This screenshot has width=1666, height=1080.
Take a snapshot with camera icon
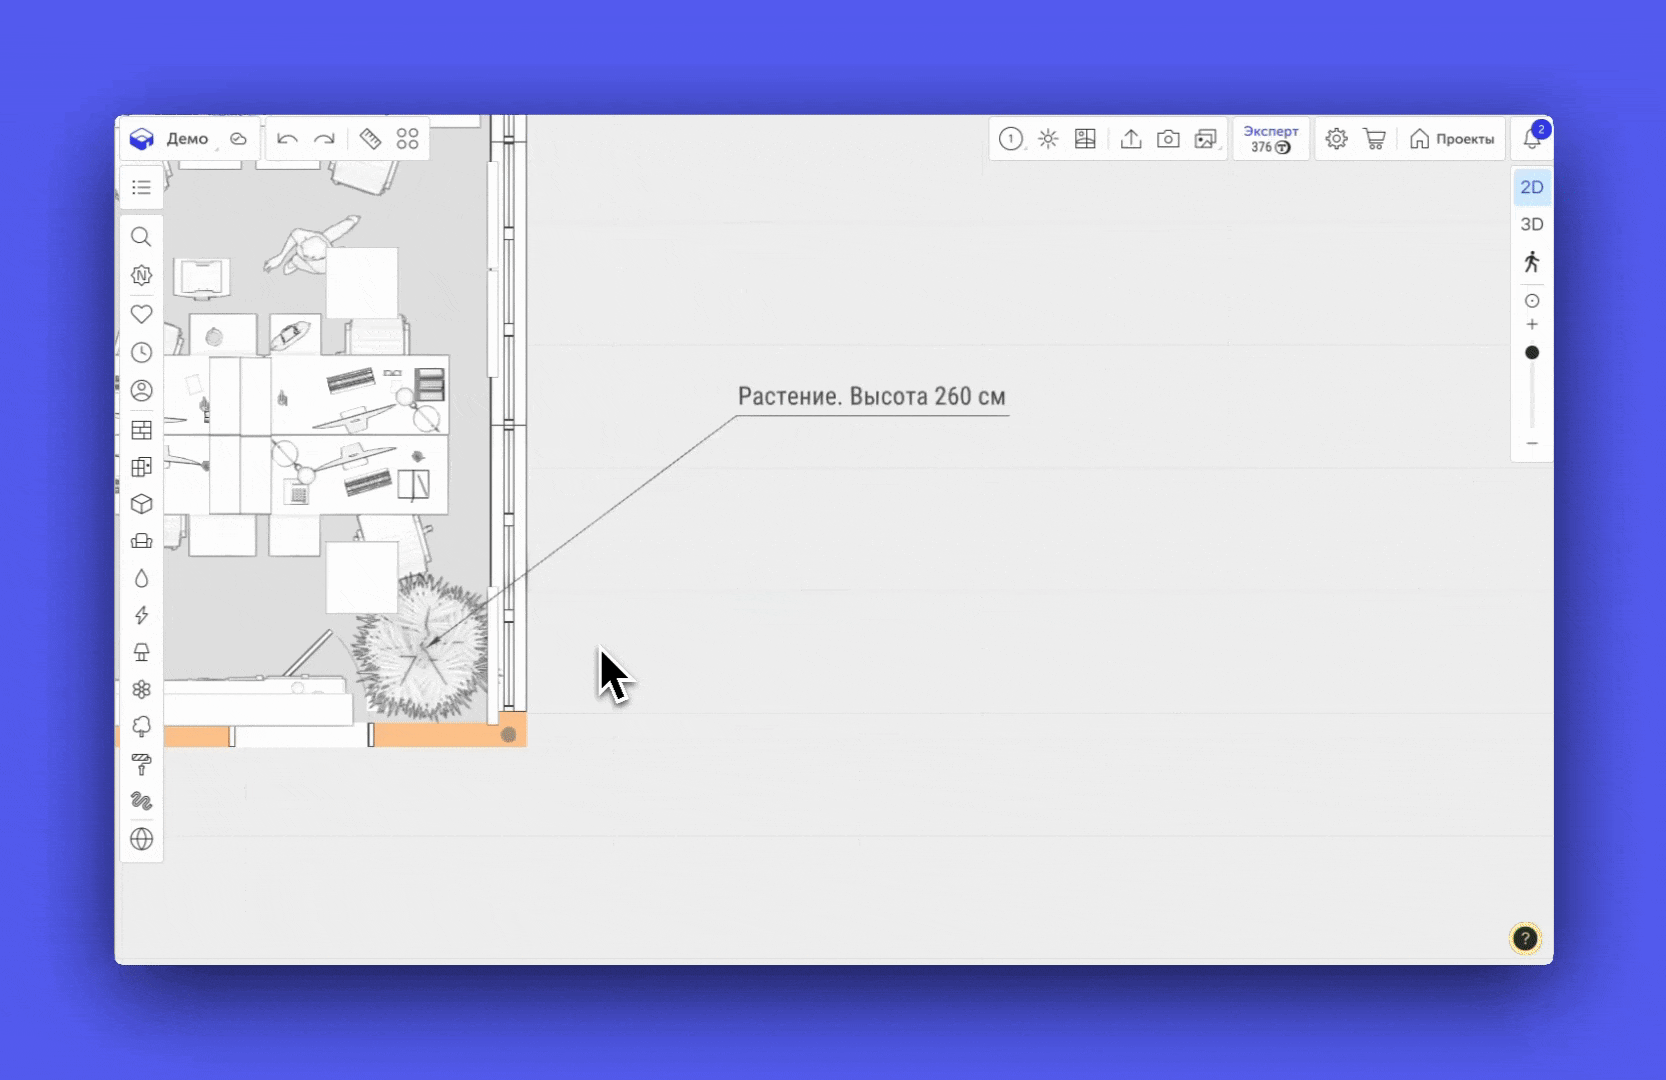pyautogui.click(x=1168, y=139)
